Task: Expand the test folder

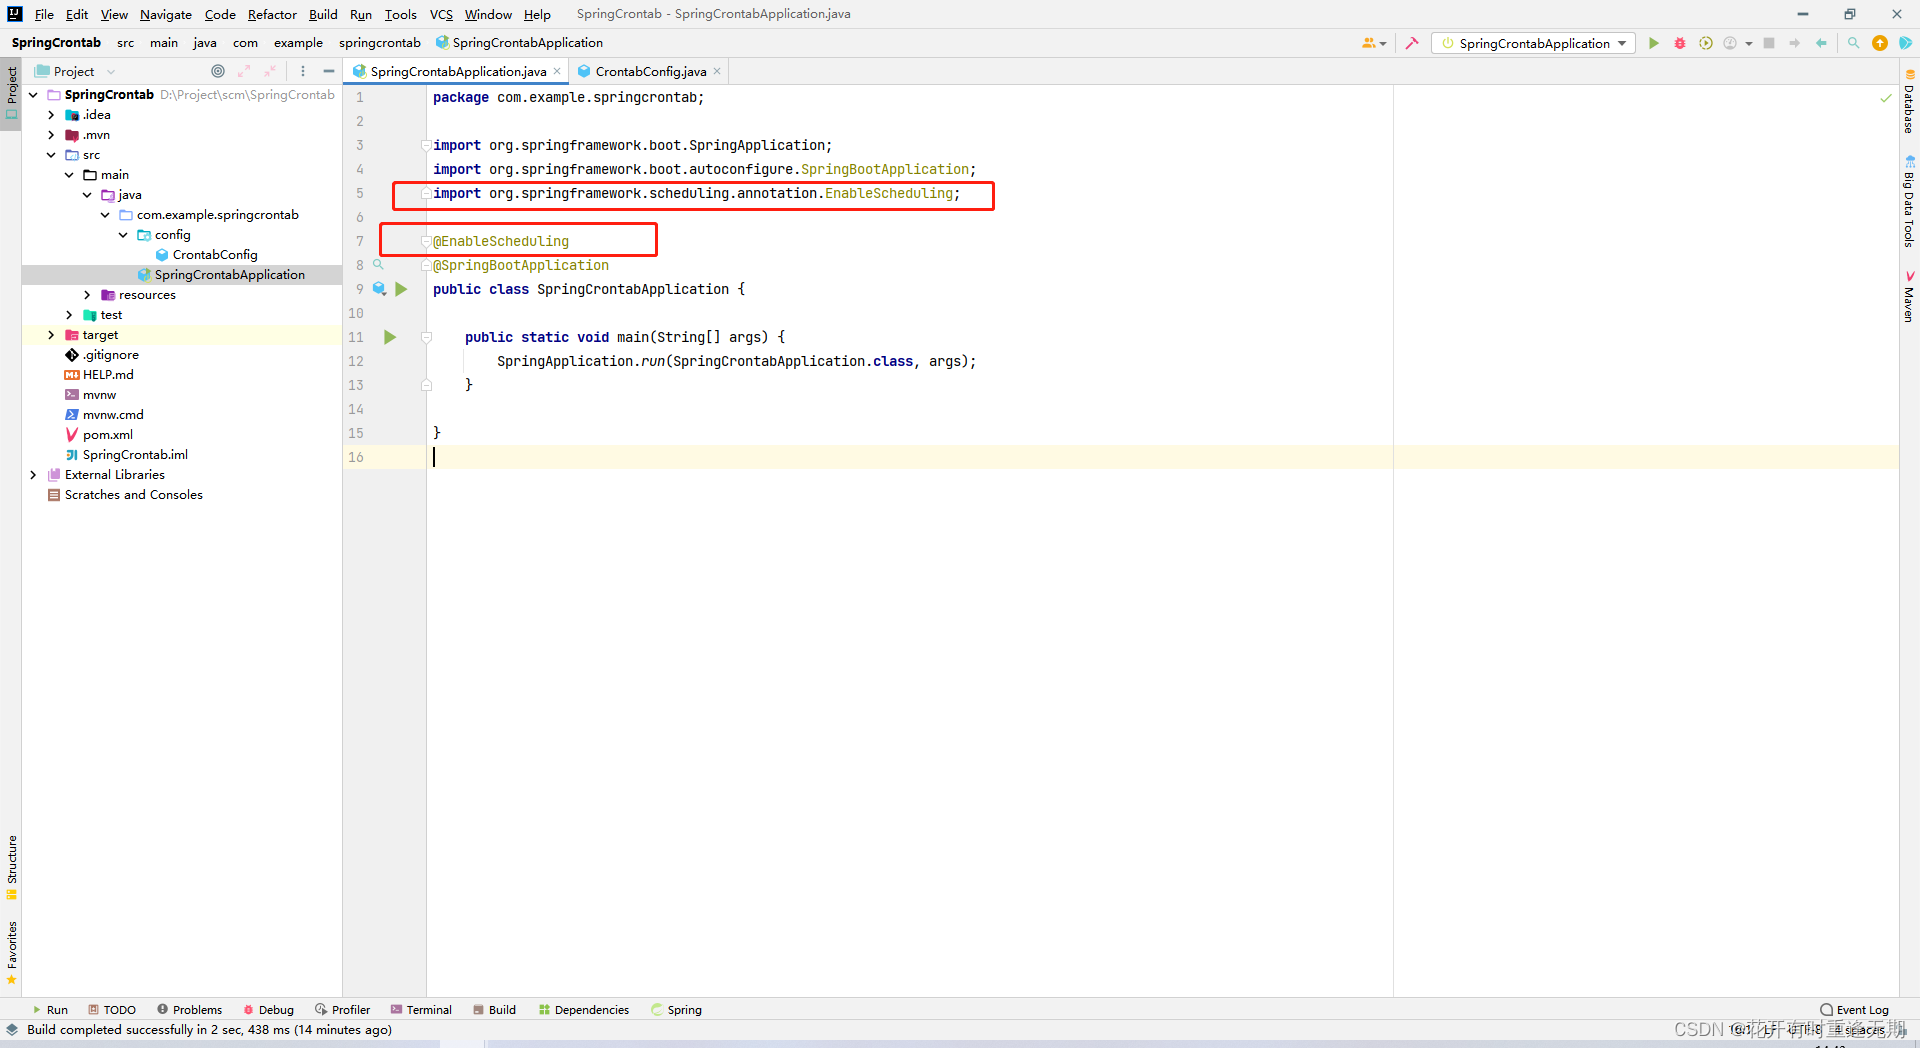Action: [x=69, y=315]
